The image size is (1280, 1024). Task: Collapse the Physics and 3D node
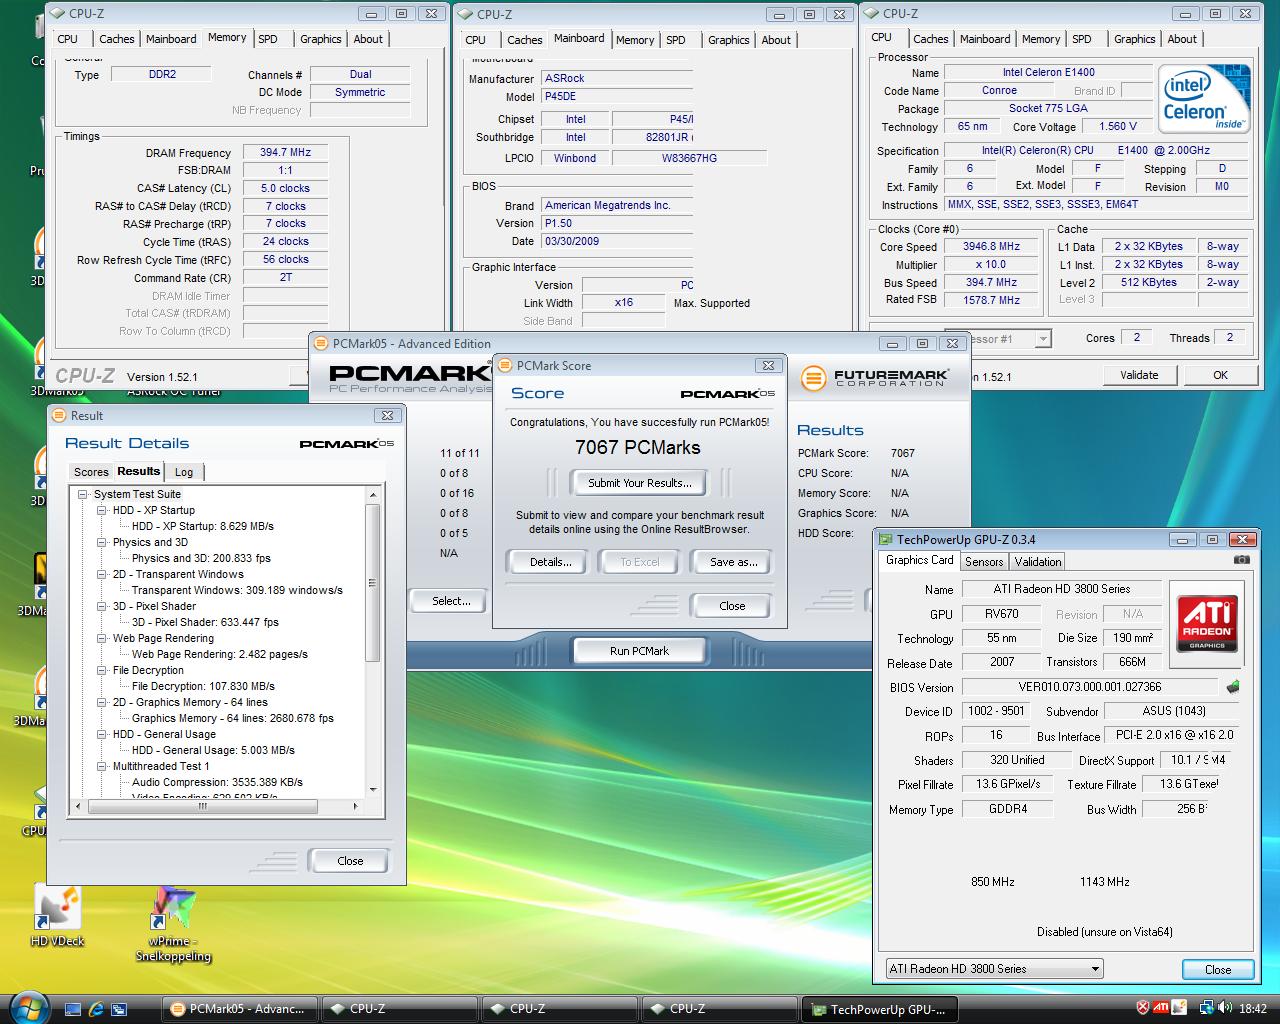point(102,542)
